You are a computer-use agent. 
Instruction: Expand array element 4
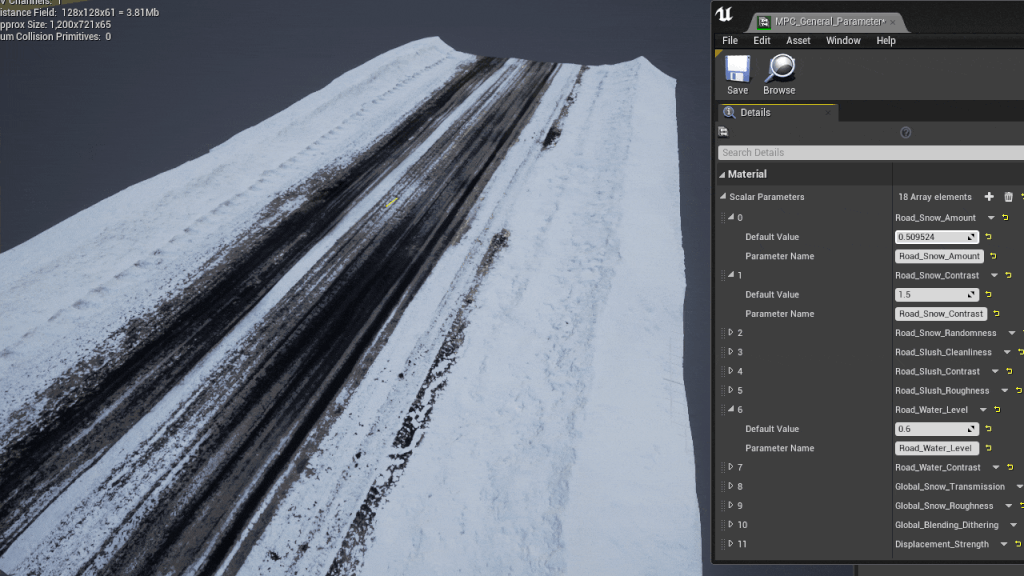tap(731, 371)
